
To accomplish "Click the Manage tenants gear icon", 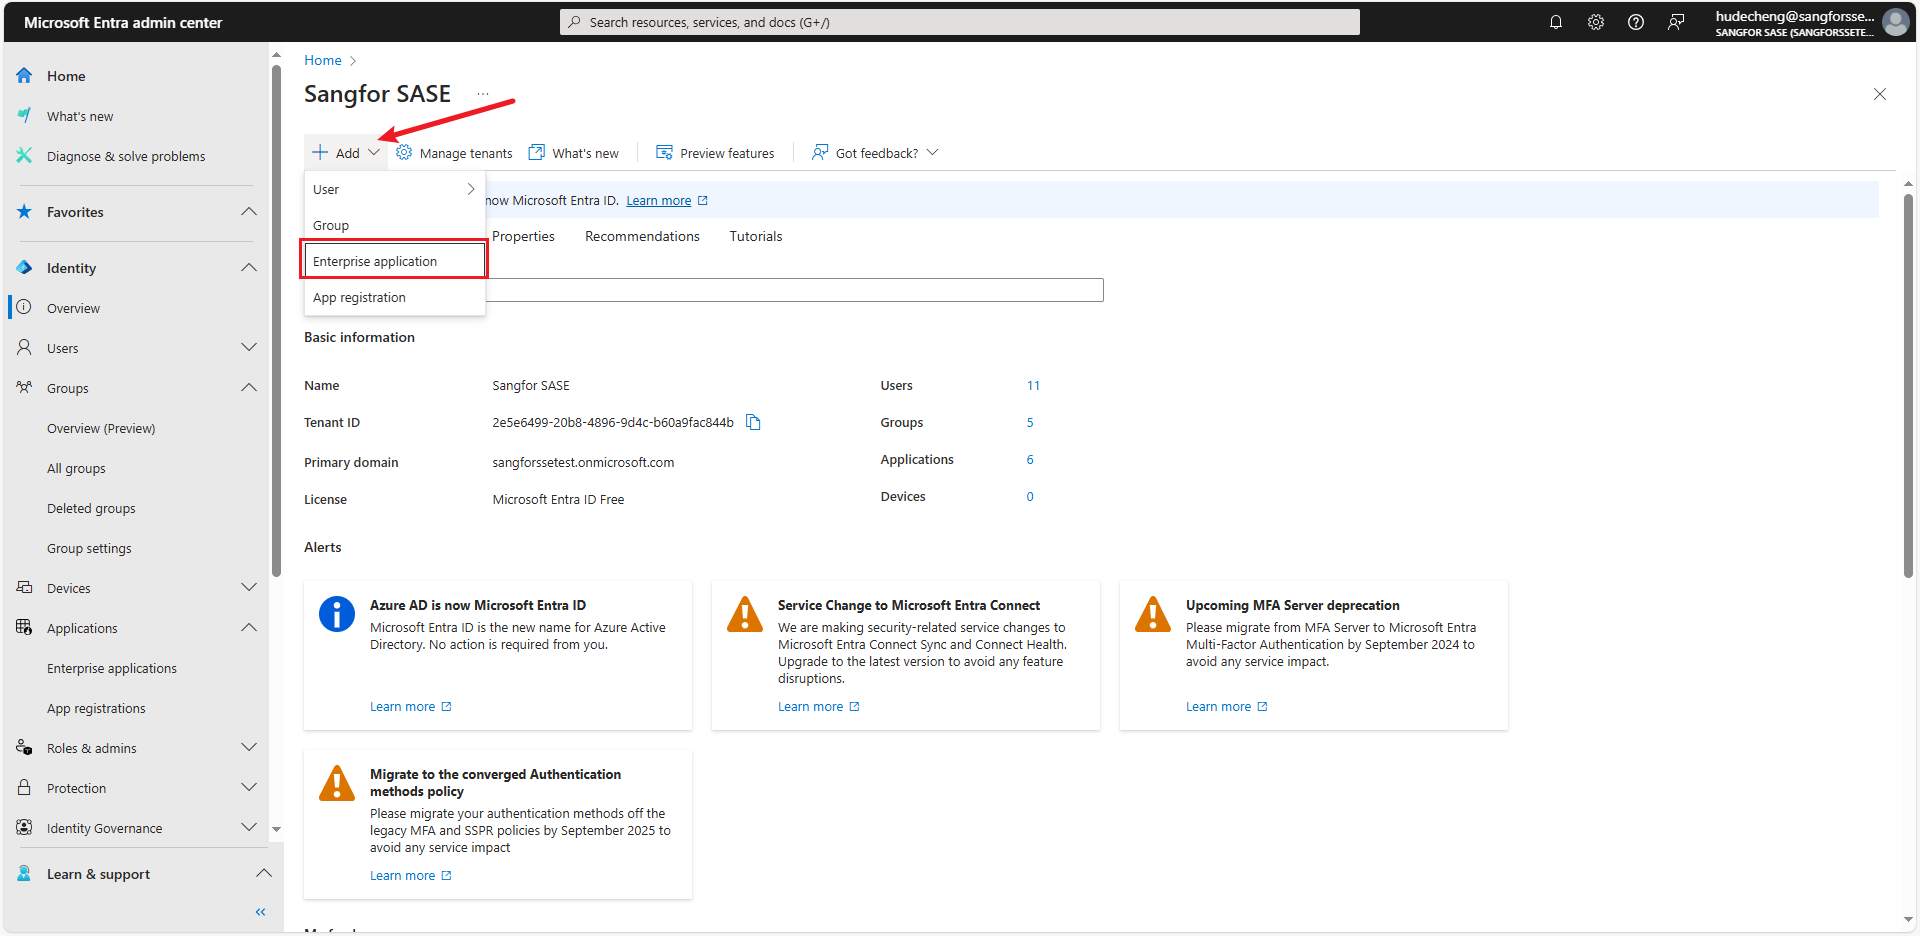I will tap(404, 153).
